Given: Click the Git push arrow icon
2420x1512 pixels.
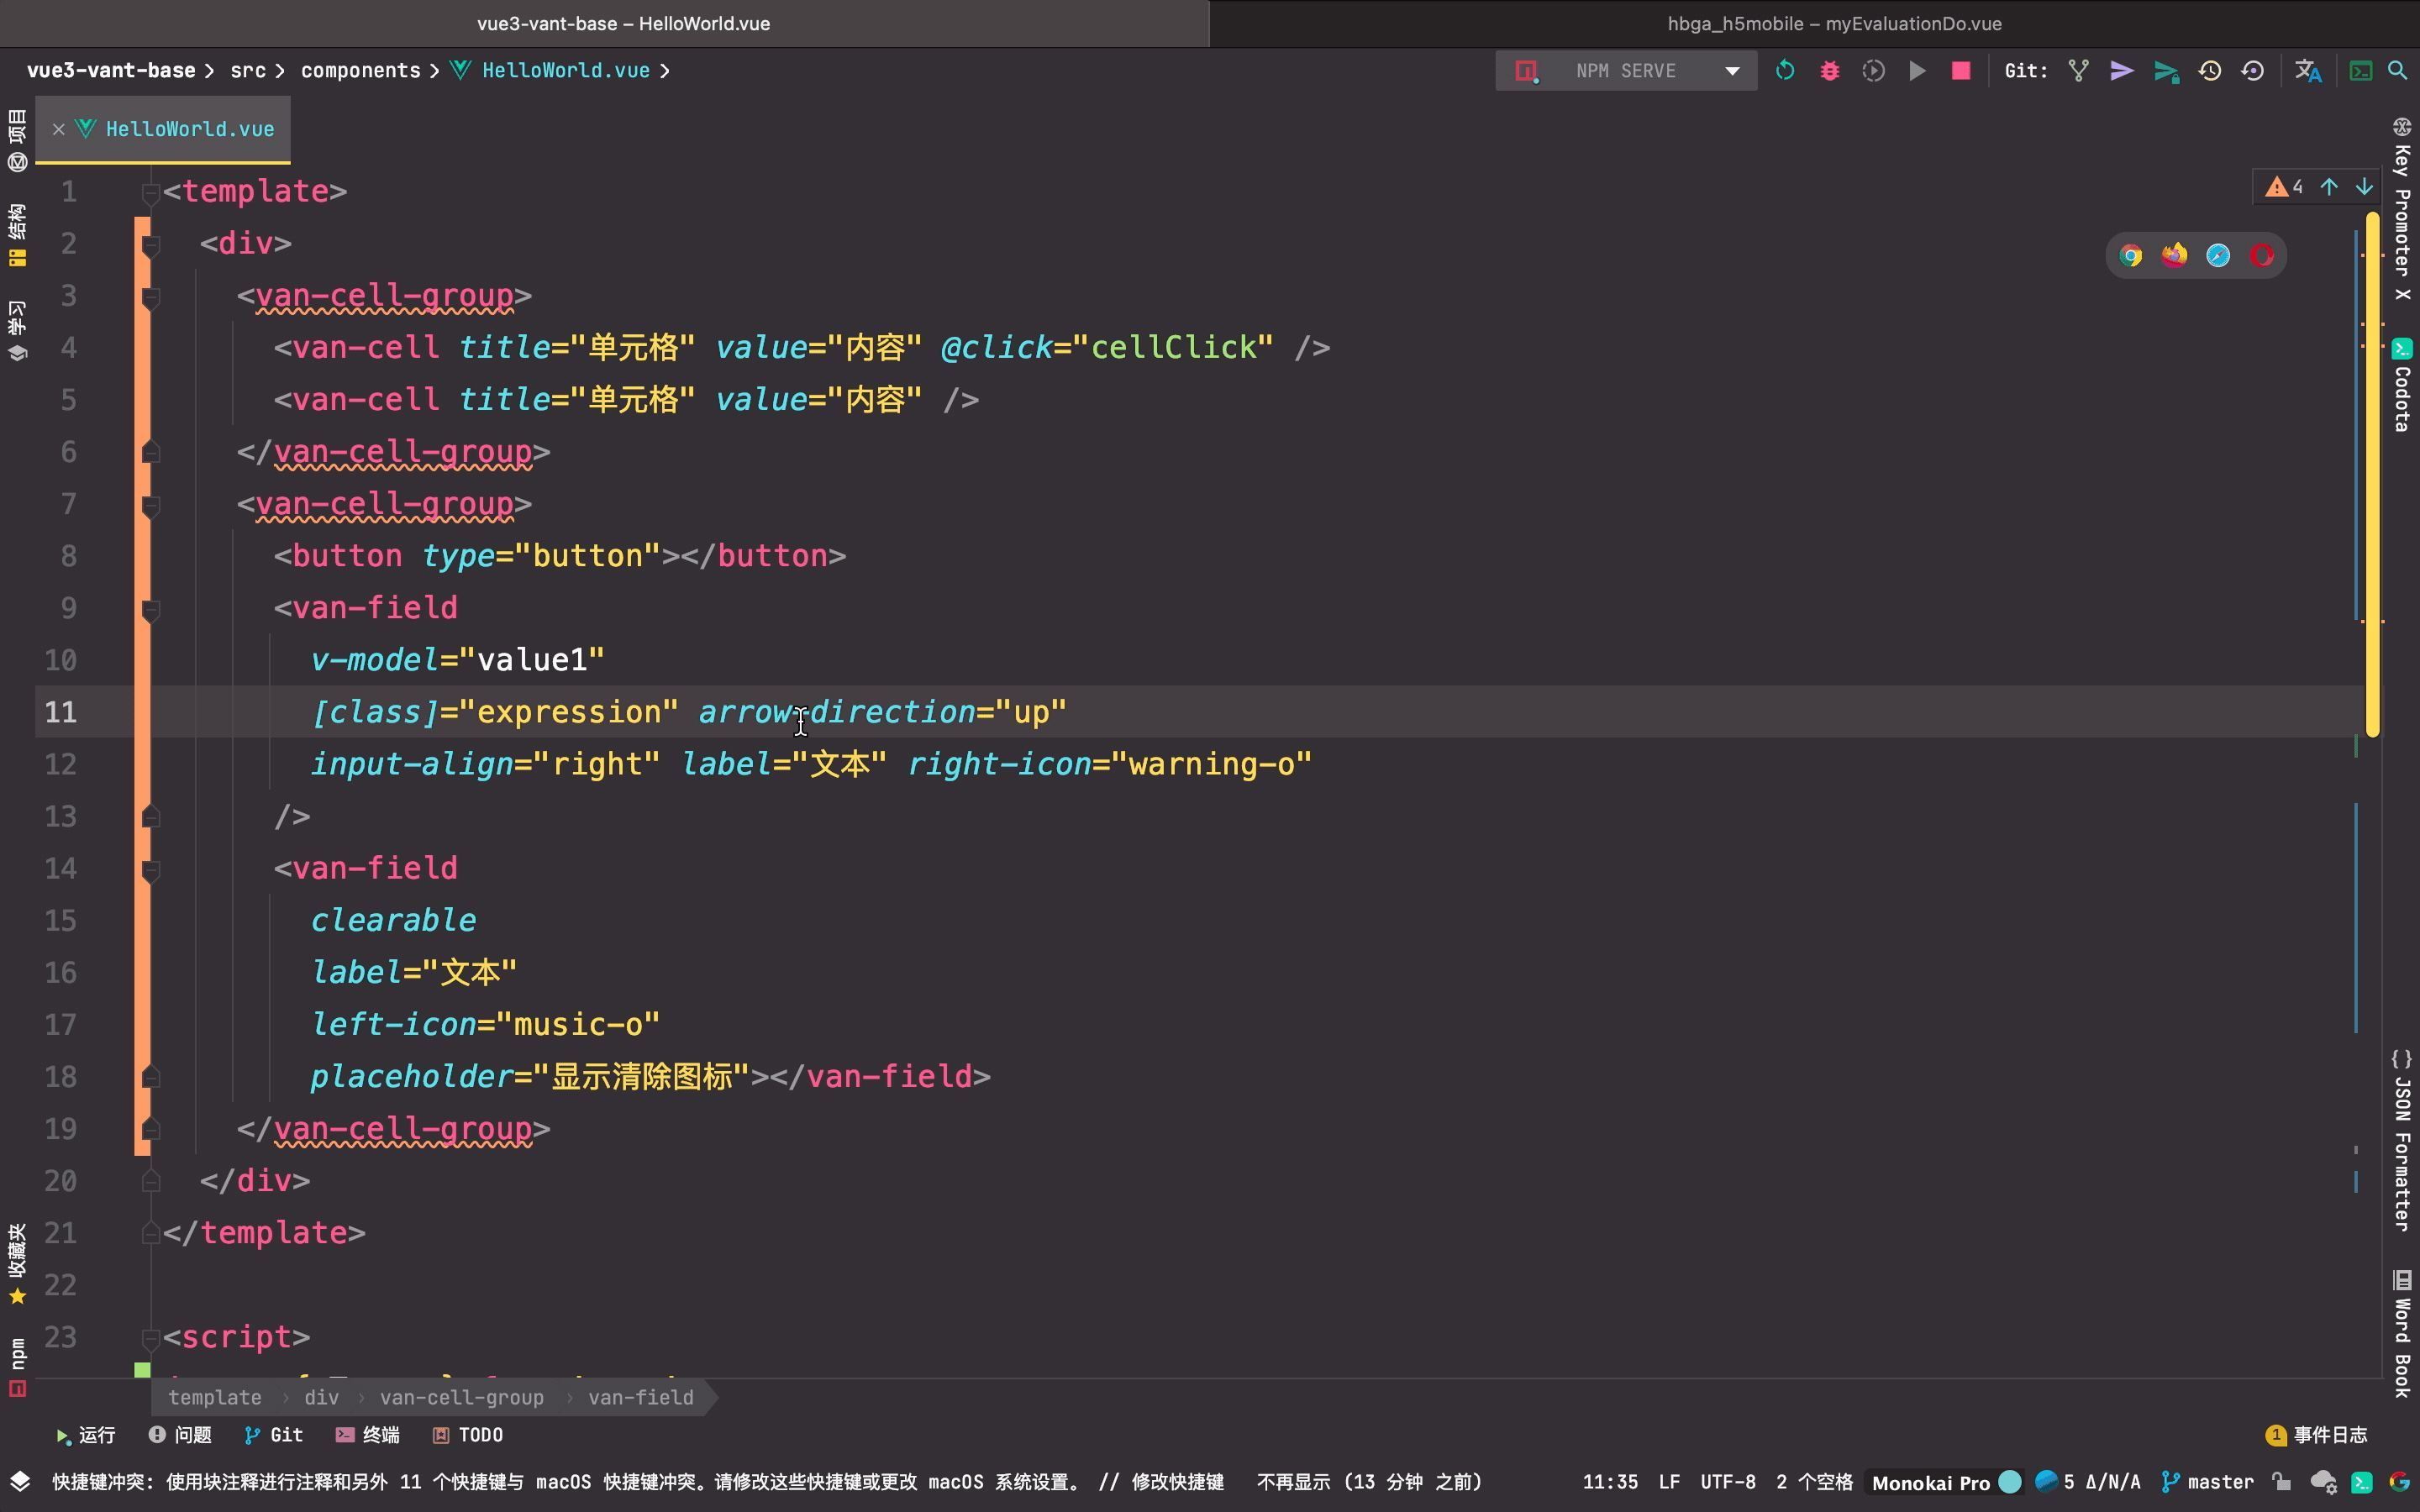Looking at the screenshot, I should 2121,71.
